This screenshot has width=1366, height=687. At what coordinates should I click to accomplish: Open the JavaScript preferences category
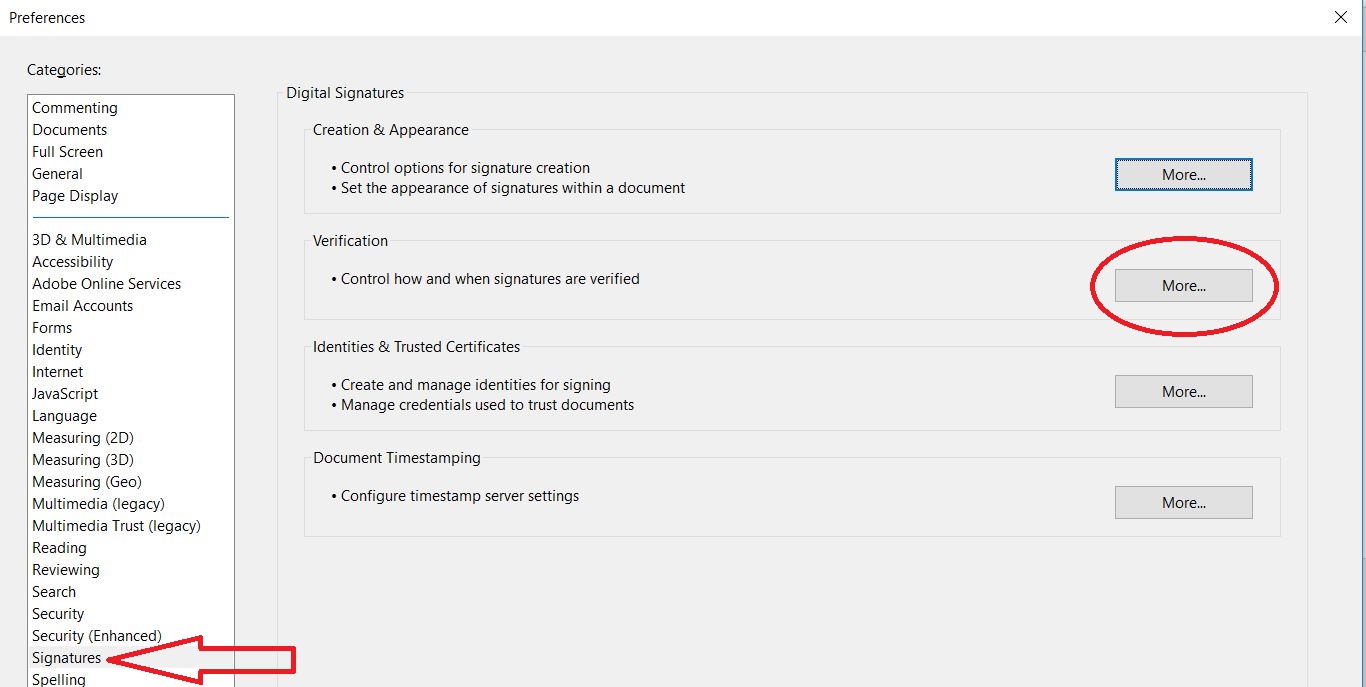pos(65,394)
